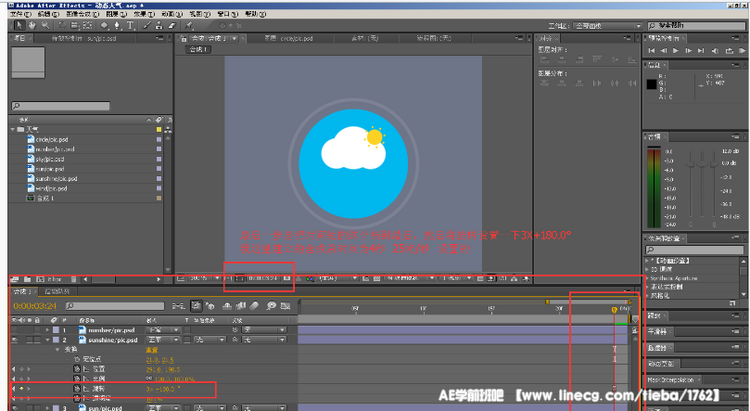750x411 pixels.
Task: Click the timeline current time indicator
Action: pos(614,310)
